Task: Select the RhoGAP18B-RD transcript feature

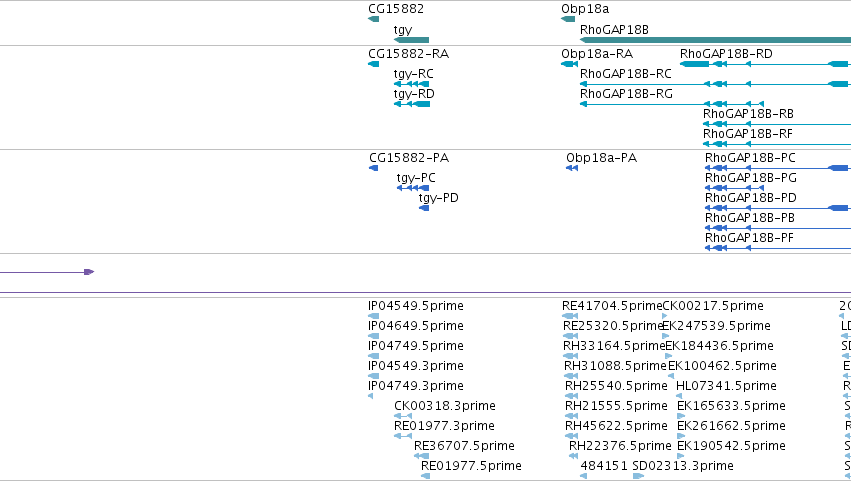Action: point(765,64)
